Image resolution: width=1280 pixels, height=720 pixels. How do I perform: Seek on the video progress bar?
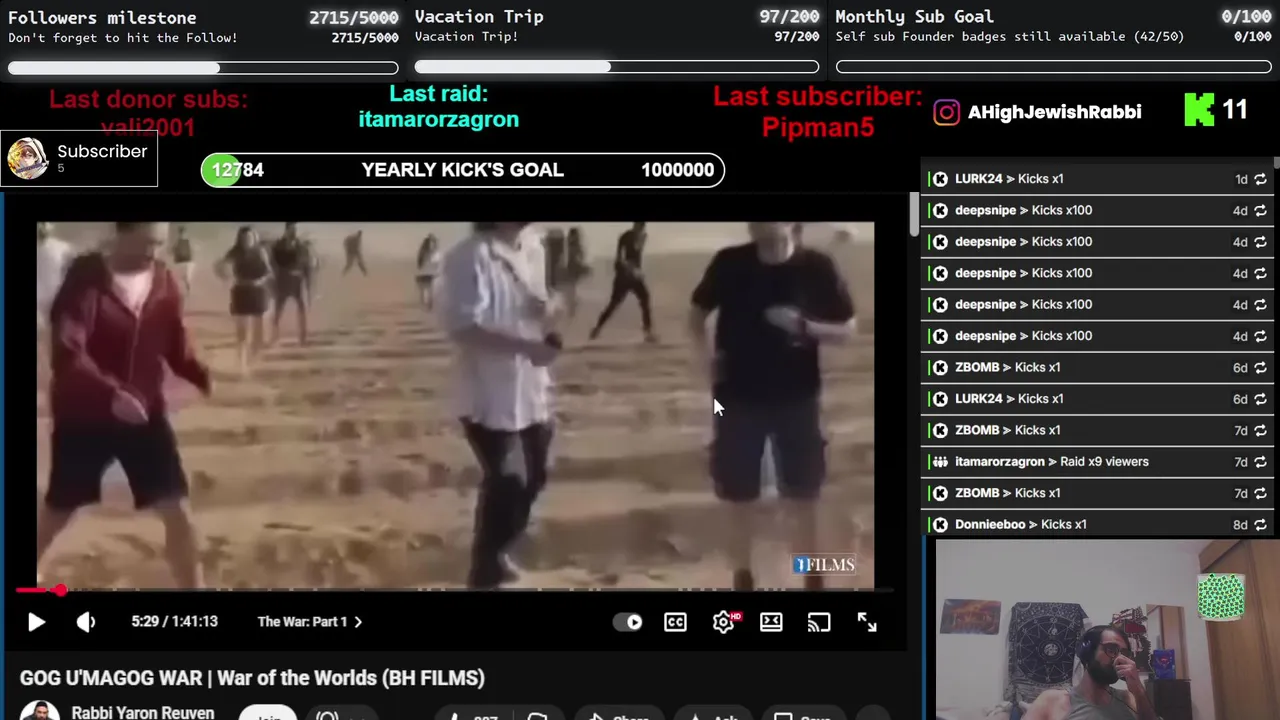455,590
